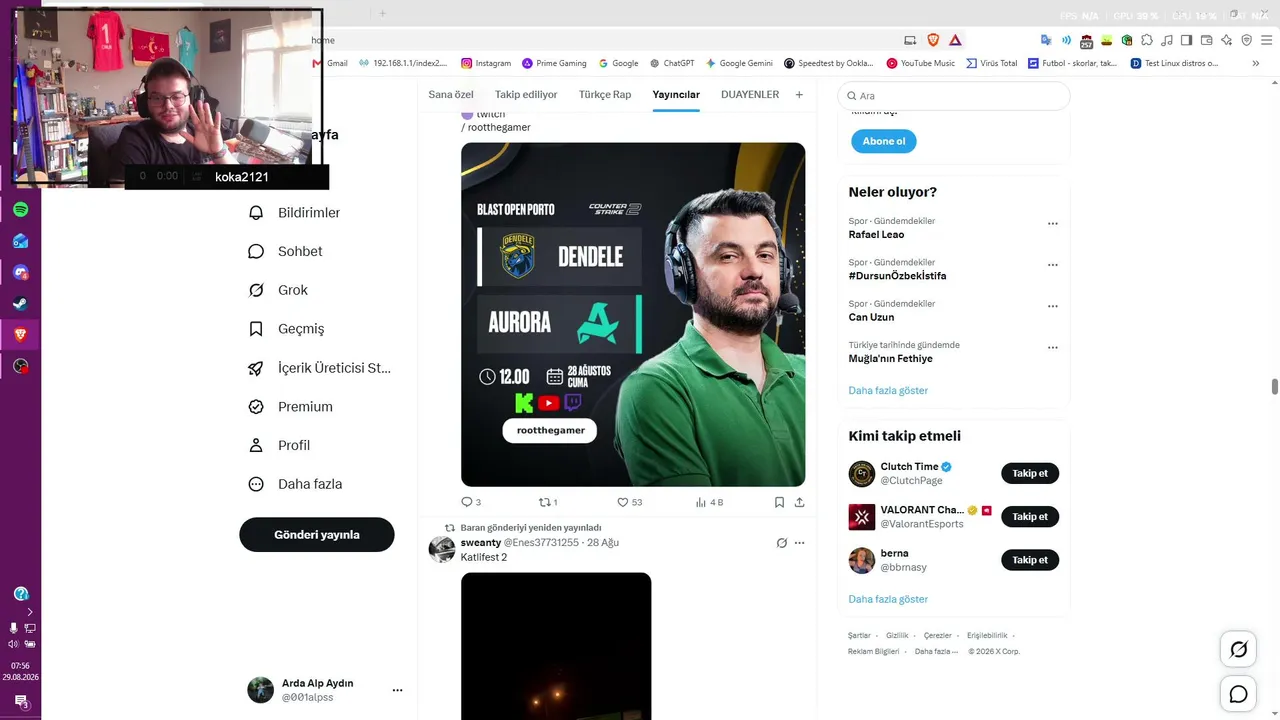1280x720 pixels.
Task: Open Brave VPN shield icon
Action: (1247, 40)
